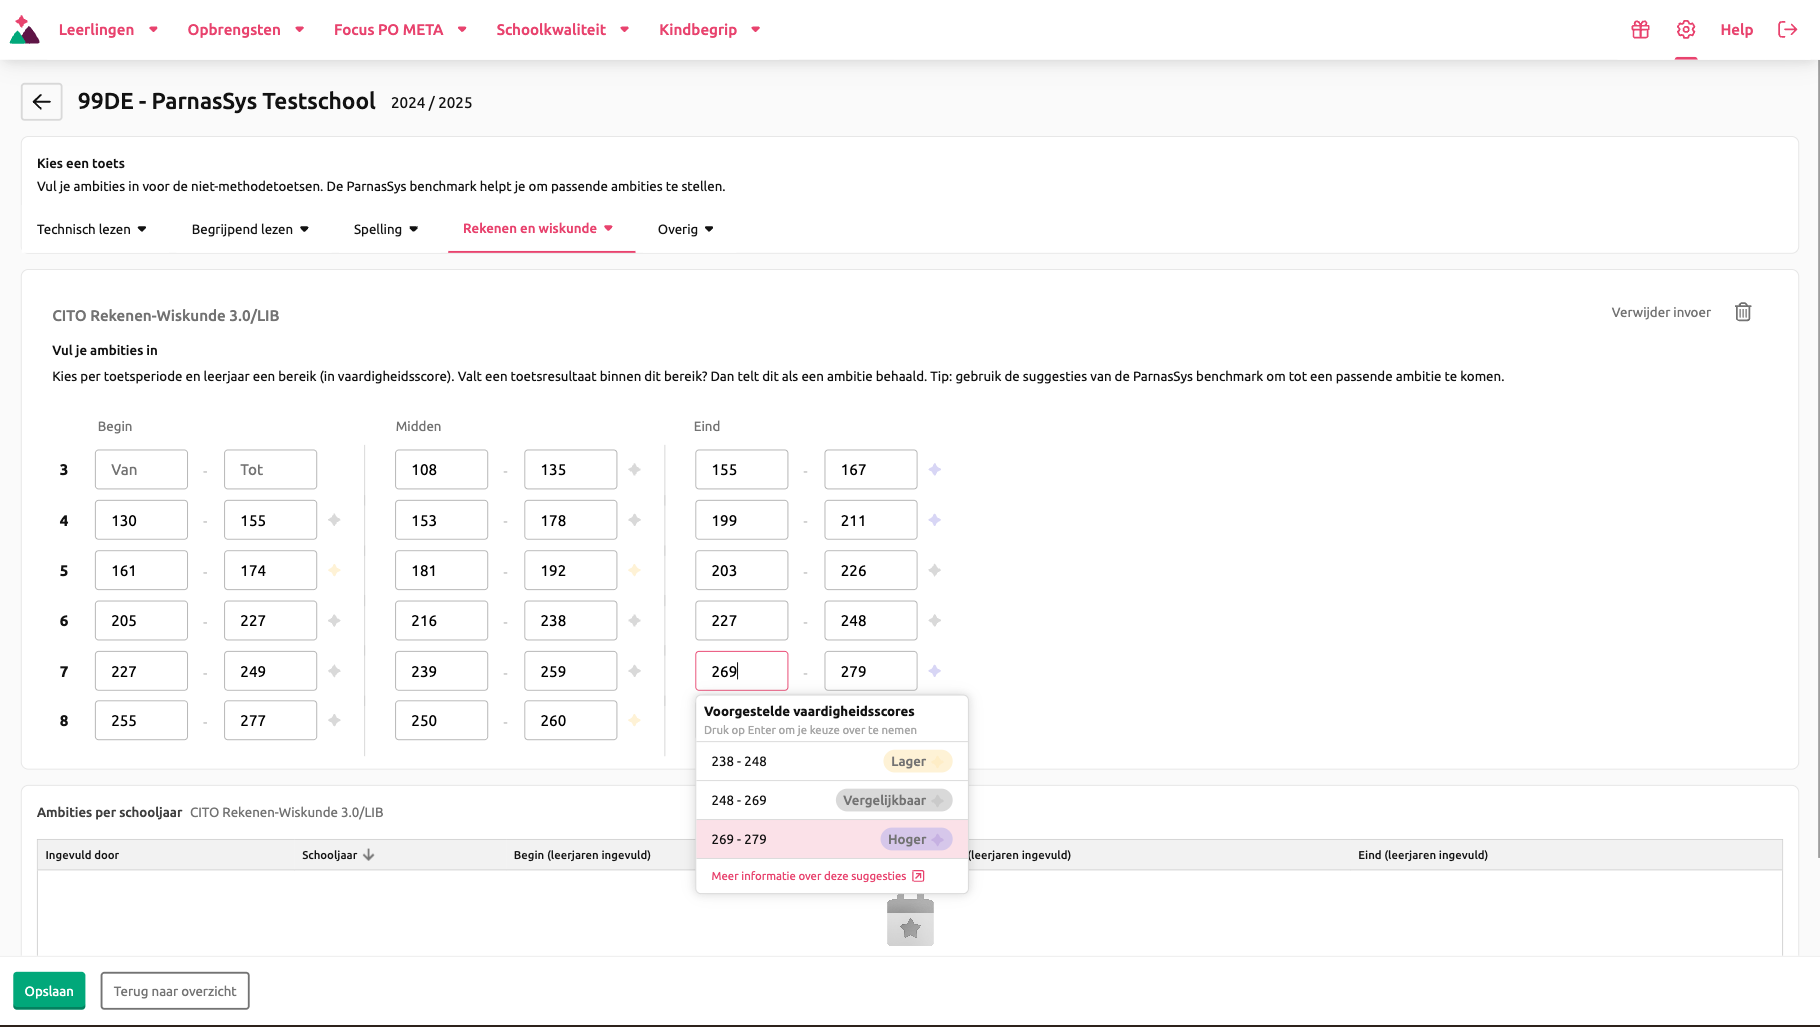Click the grade 3 Midden field containing 108
Screen dimensions: 1820x1027
pyautogui.click(x=441, y=469)
